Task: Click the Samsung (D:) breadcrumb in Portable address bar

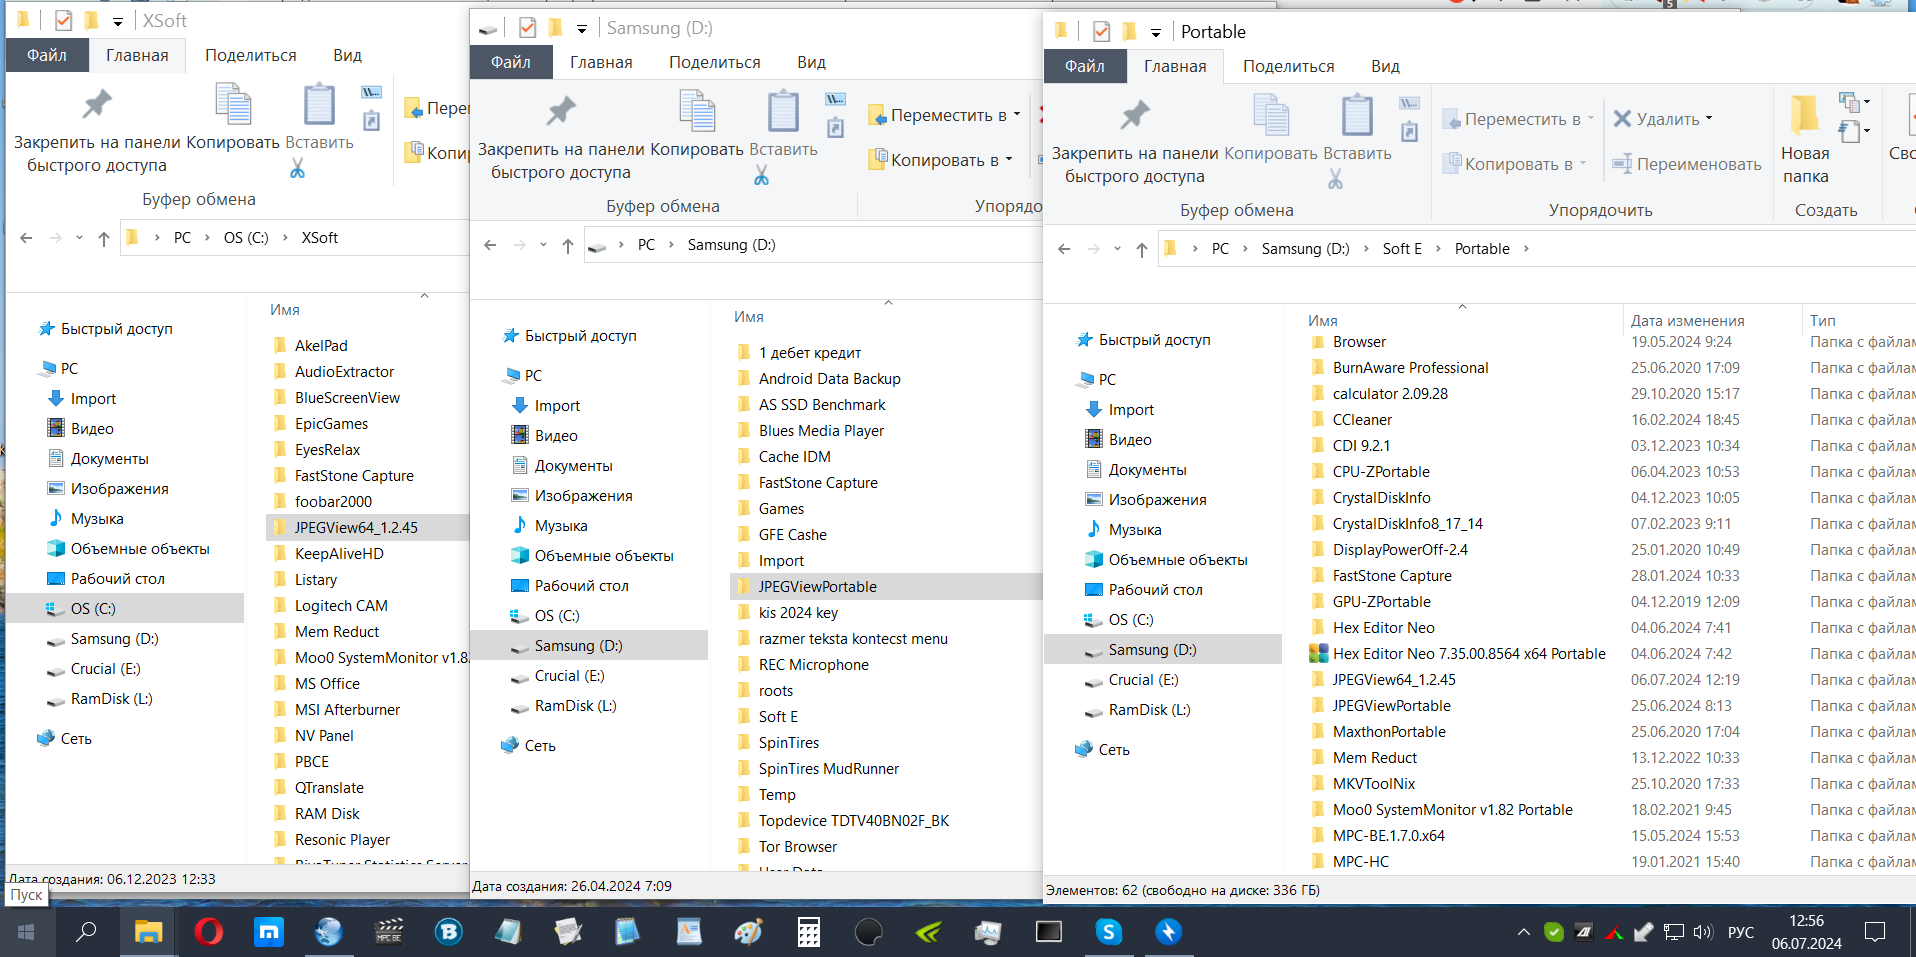Action: click(1305, 249)
